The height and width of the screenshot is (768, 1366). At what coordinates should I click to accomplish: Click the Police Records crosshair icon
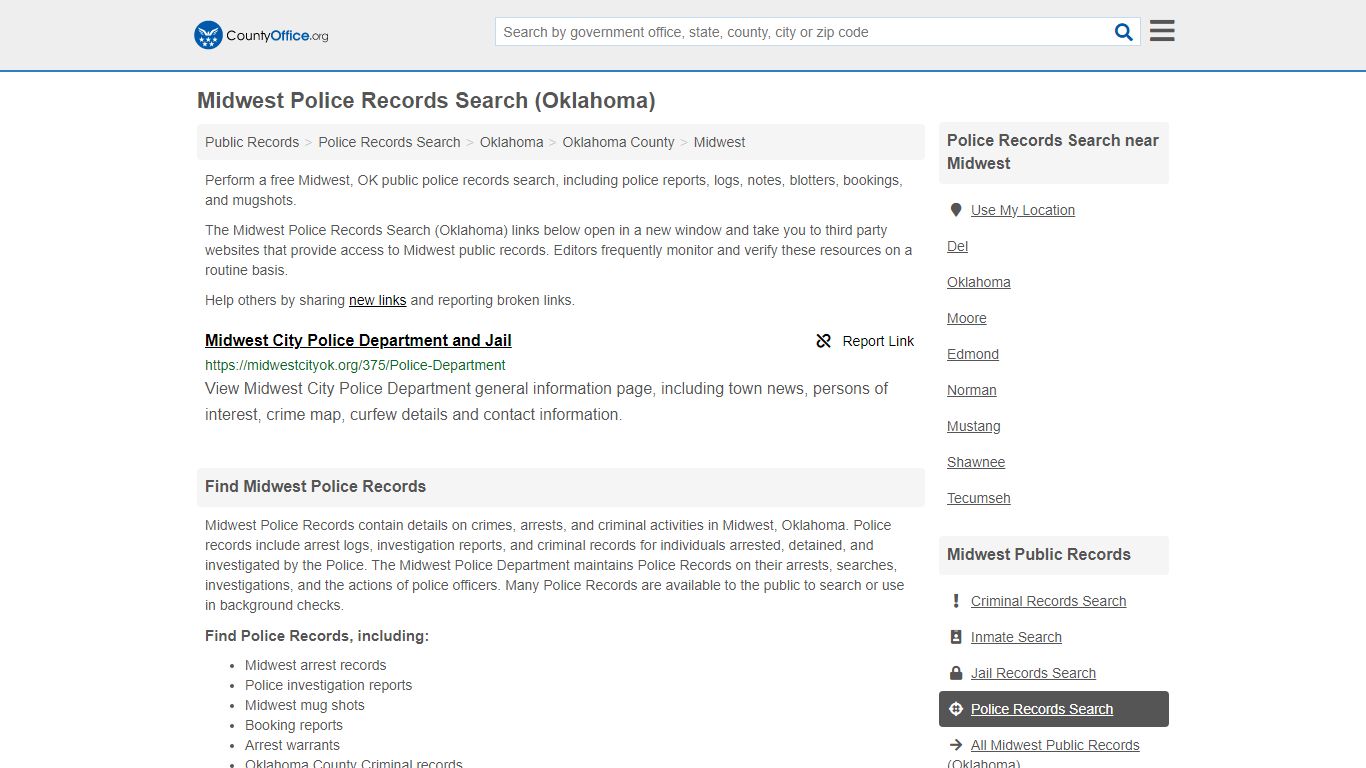tap(956, 709)
